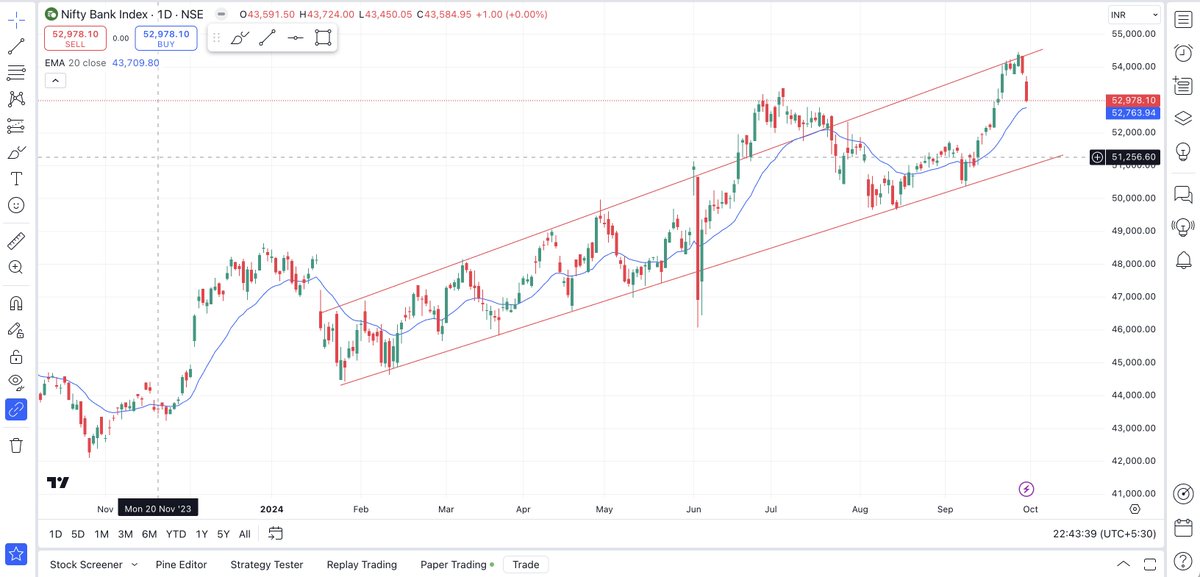Open the go to date calendar

pyautogui.click(x=276, y=534)
